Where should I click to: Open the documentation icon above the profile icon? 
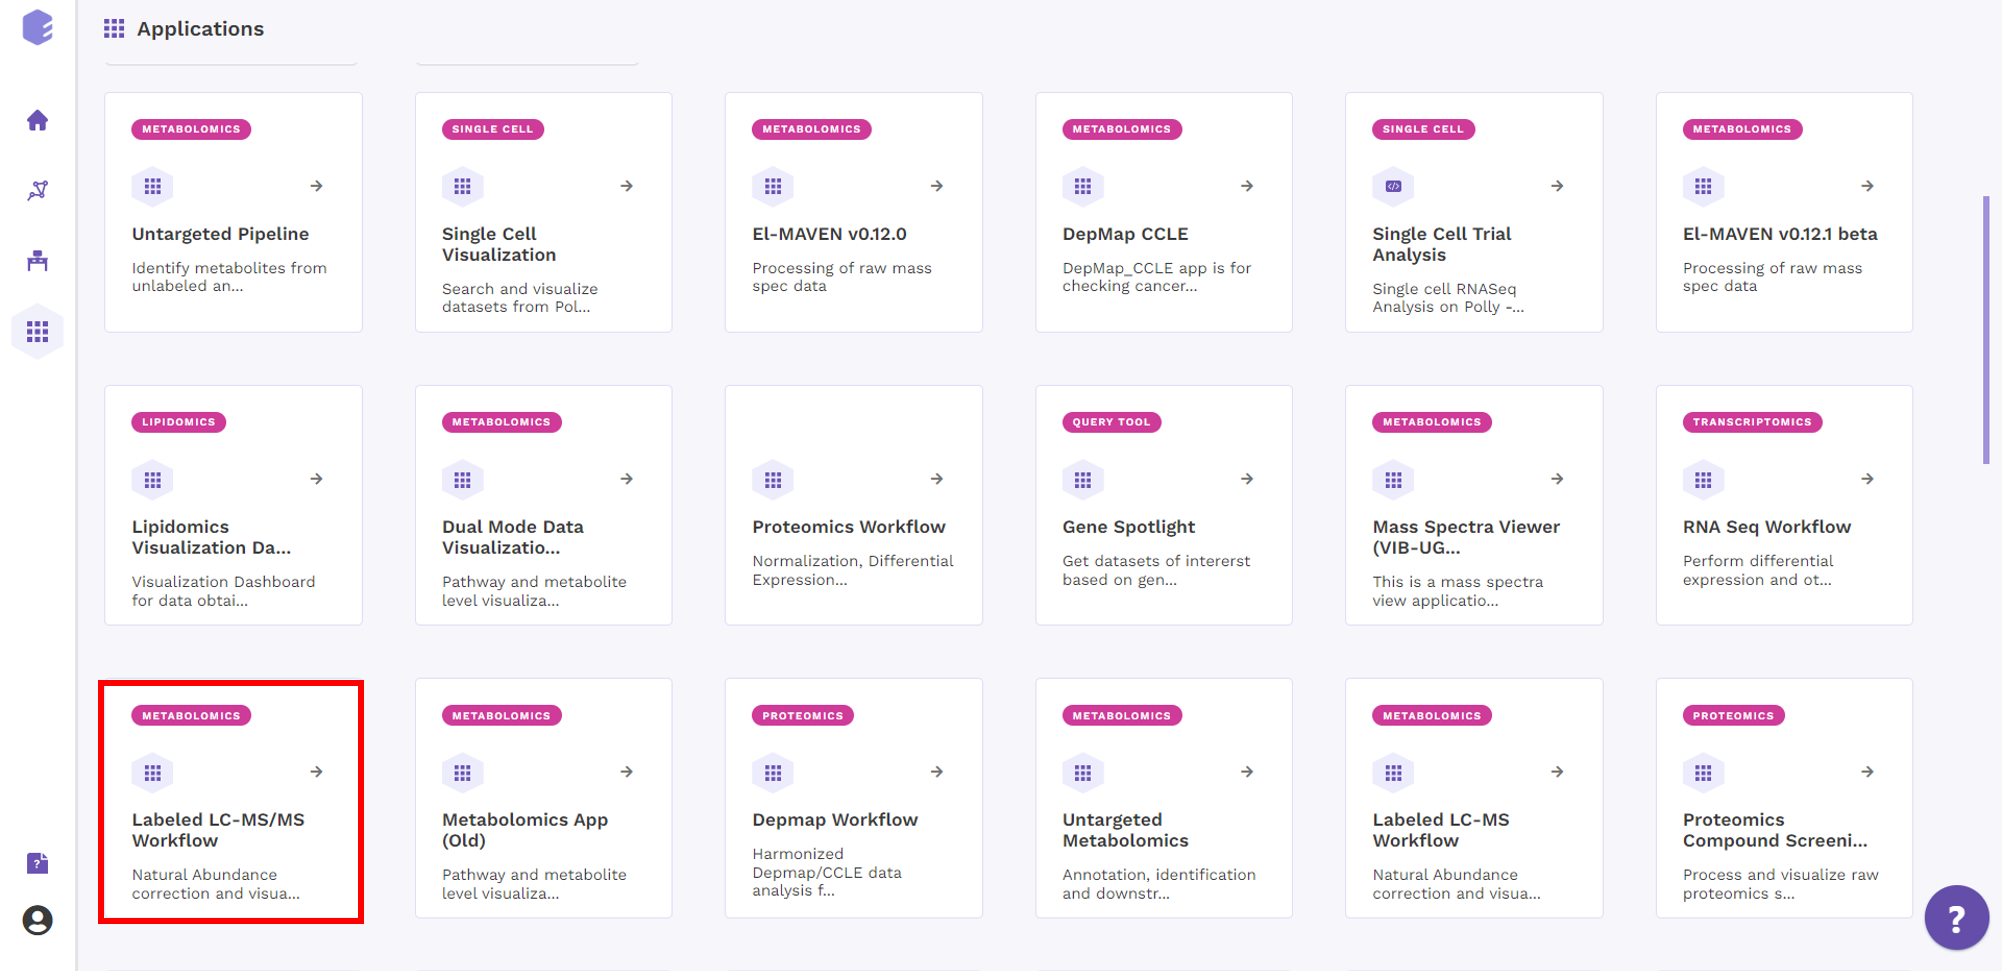coord(37,863)
